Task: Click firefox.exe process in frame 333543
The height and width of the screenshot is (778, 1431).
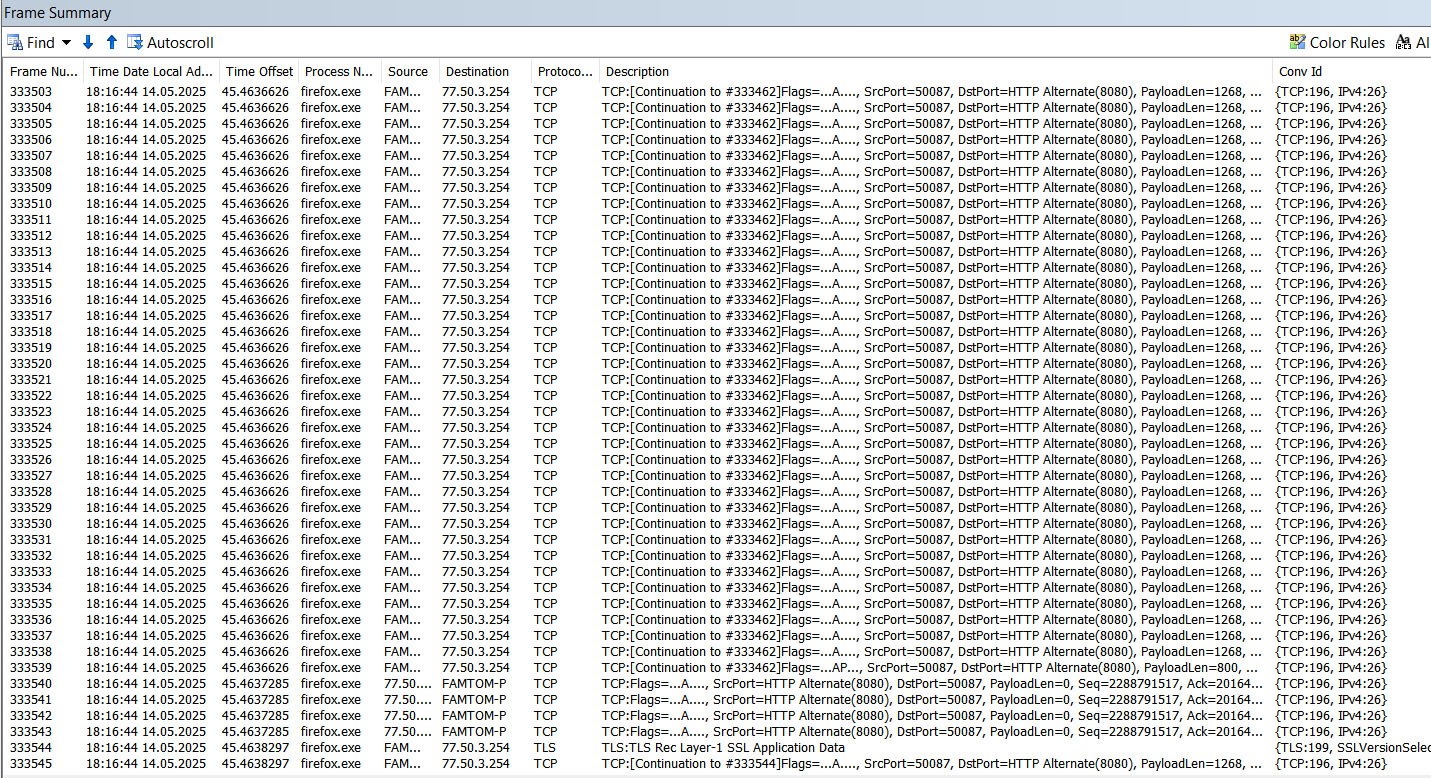Action: click(x=331, y=732)
